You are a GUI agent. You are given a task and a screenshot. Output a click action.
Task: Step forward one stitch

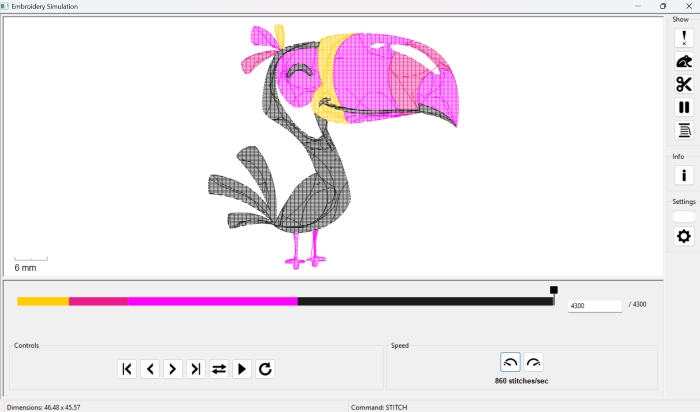(x=173, y=369)
